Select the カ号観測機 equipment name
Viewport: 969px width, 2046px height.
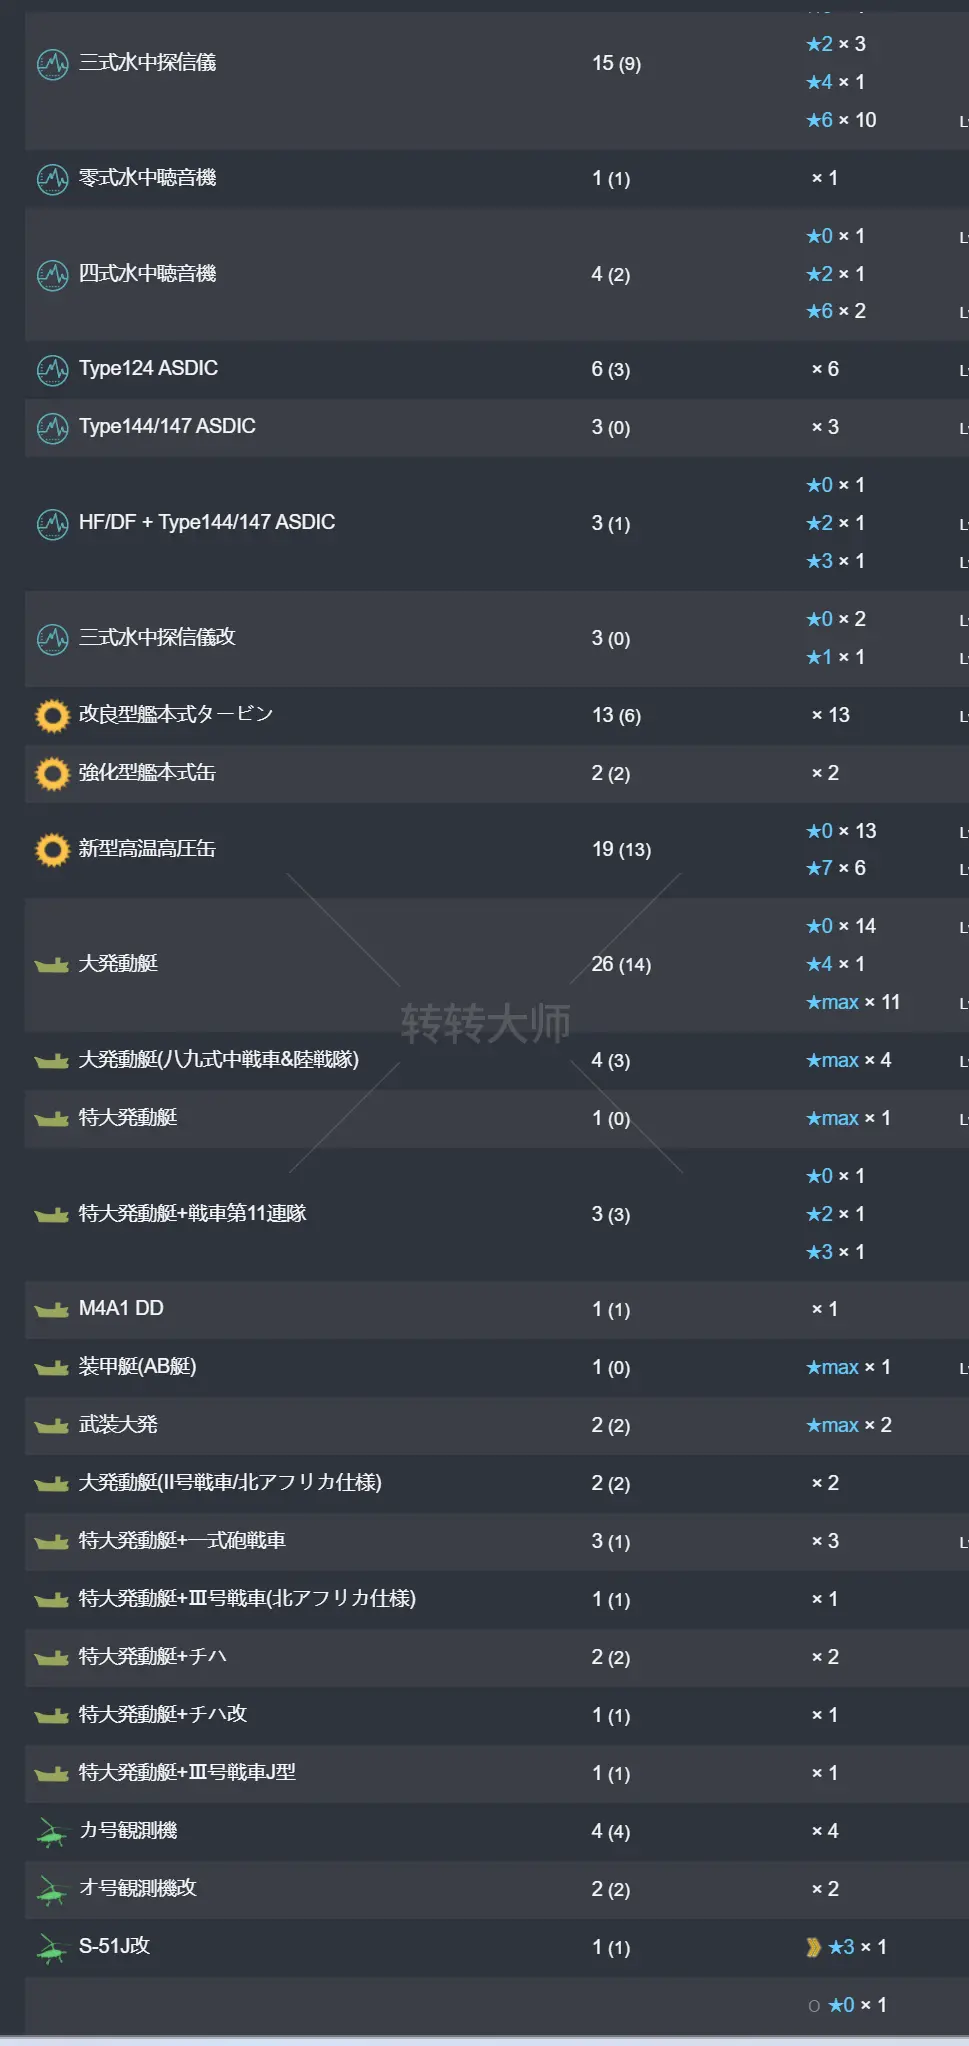[128, 1830]
